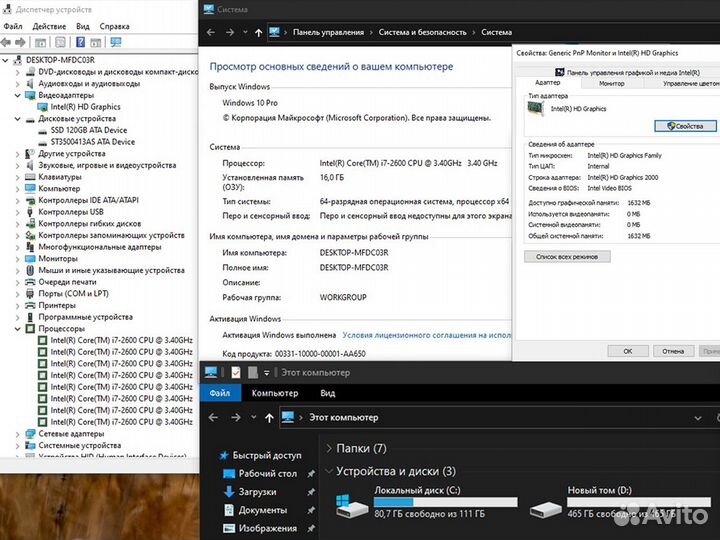720x540 pixels.
Task: Expand the Папки (7) group in Explorer
Action: click(329, 448)
